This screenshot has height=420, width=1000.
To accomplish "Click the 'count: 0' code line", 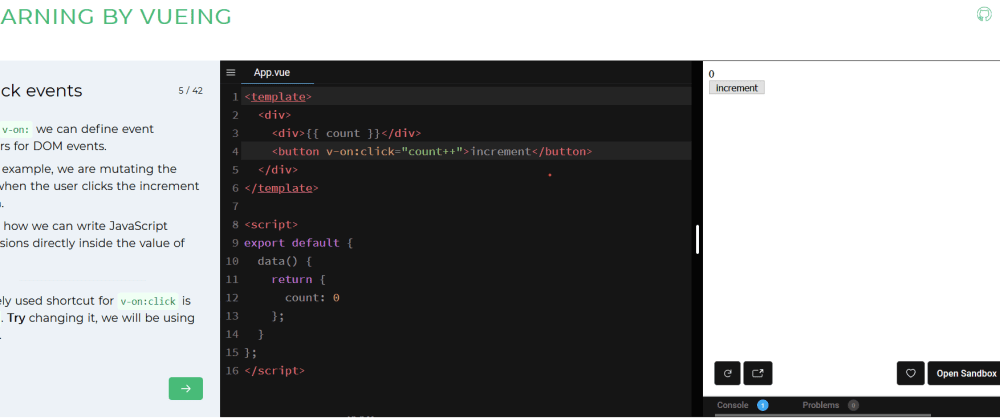I will click(312, 298).
